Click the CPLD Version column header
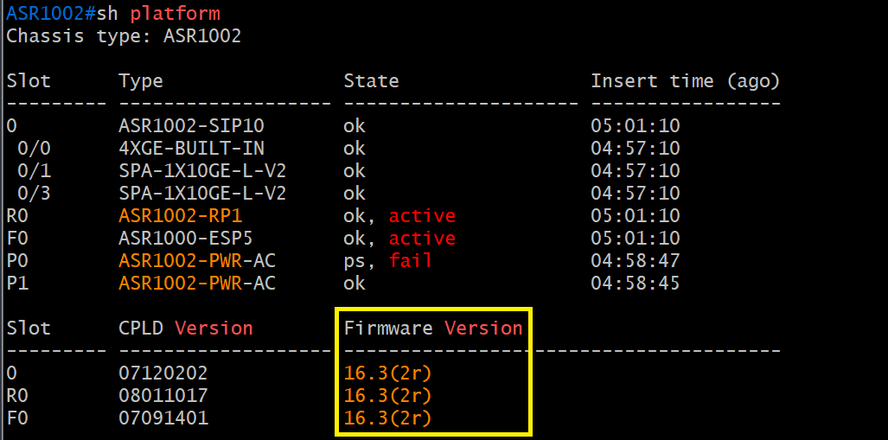The width and height of the screenshot is (888, 440). 186,328
